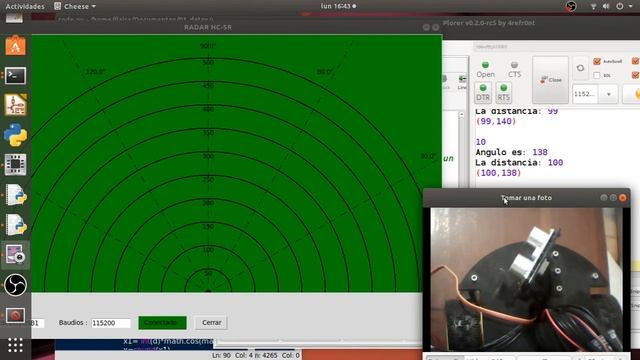Click the green Conectado button

(x=162, y=322)
